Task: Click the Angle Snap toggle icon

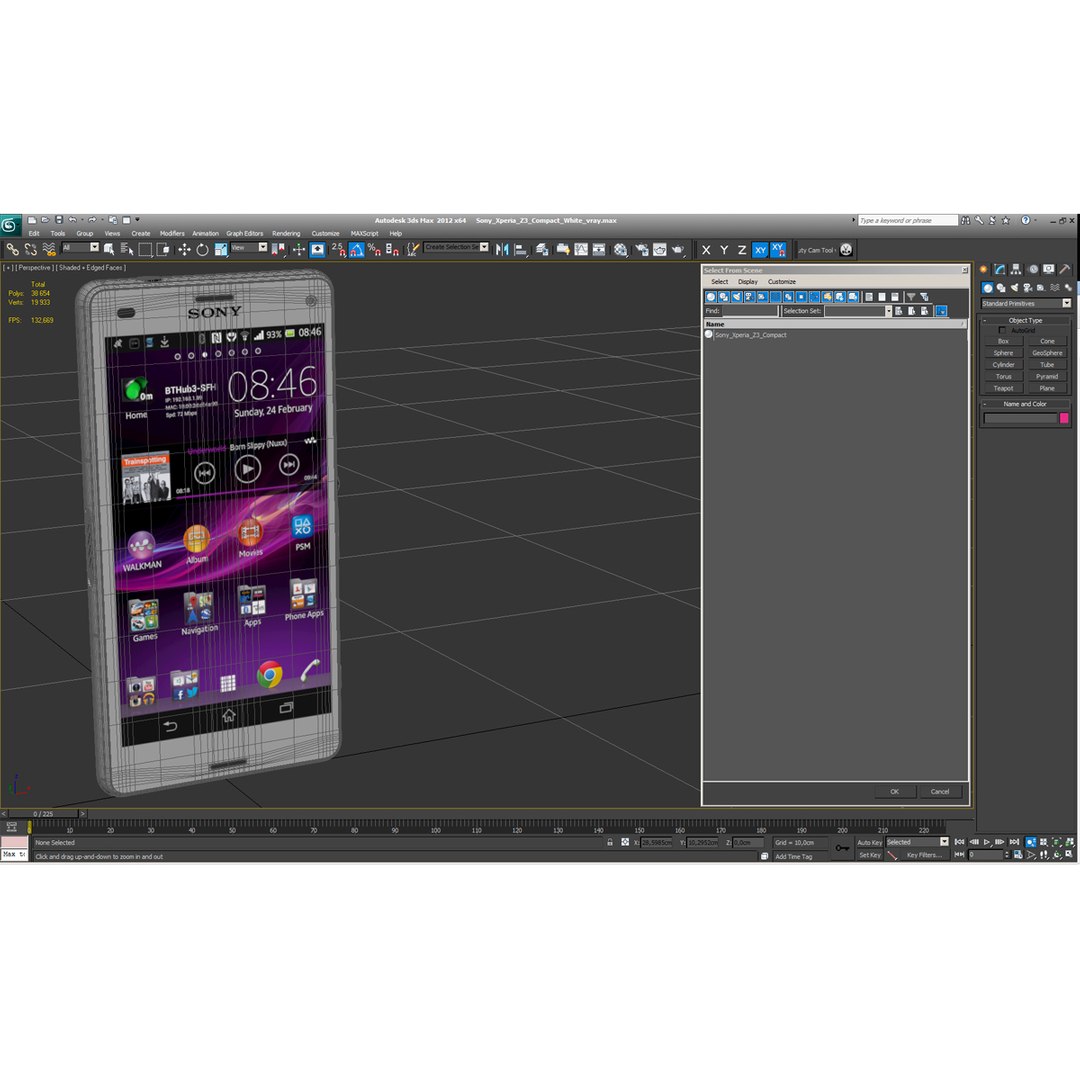Action: pyautogui.click(x=356, y=250)
